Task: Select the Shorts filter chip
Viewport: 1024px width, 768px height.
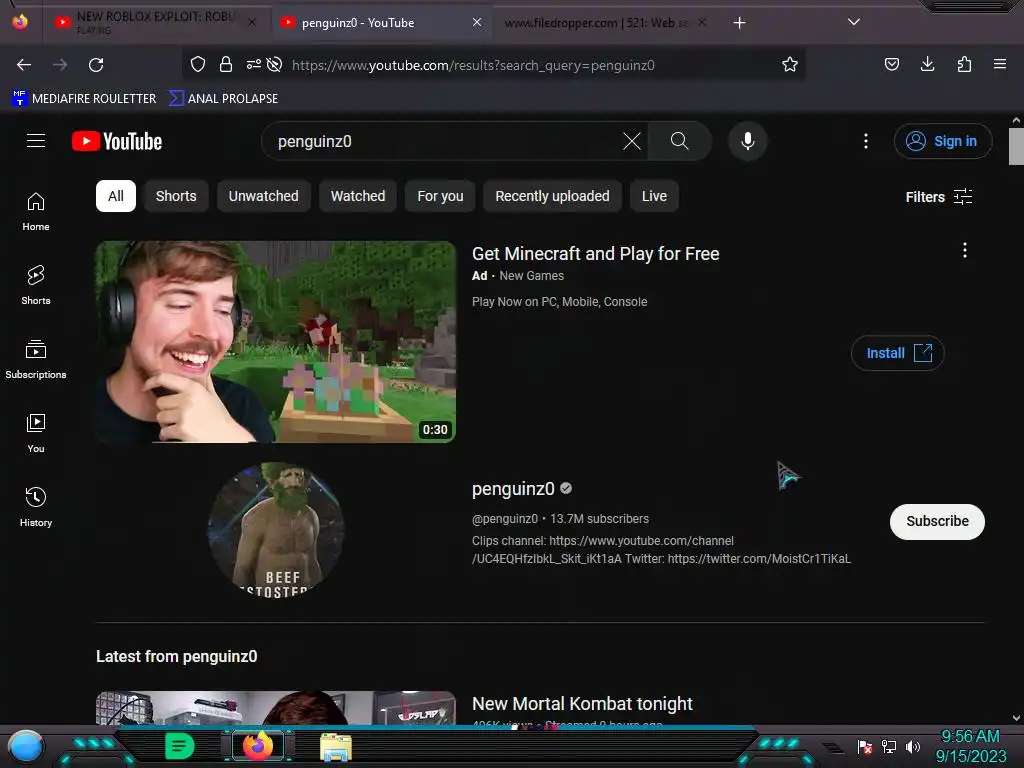Action: pos(176,196)
